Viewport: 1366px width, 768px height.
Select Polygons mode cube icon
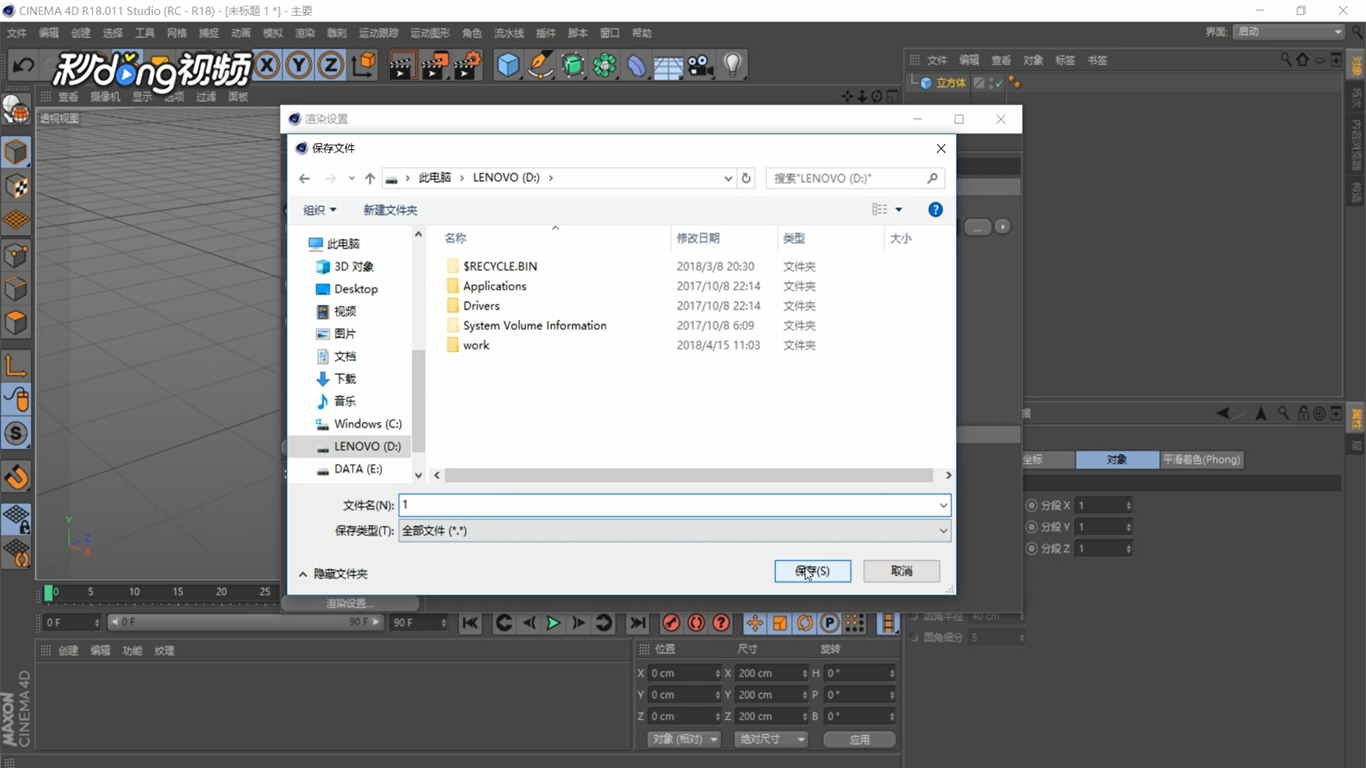(x=16, y=323)
